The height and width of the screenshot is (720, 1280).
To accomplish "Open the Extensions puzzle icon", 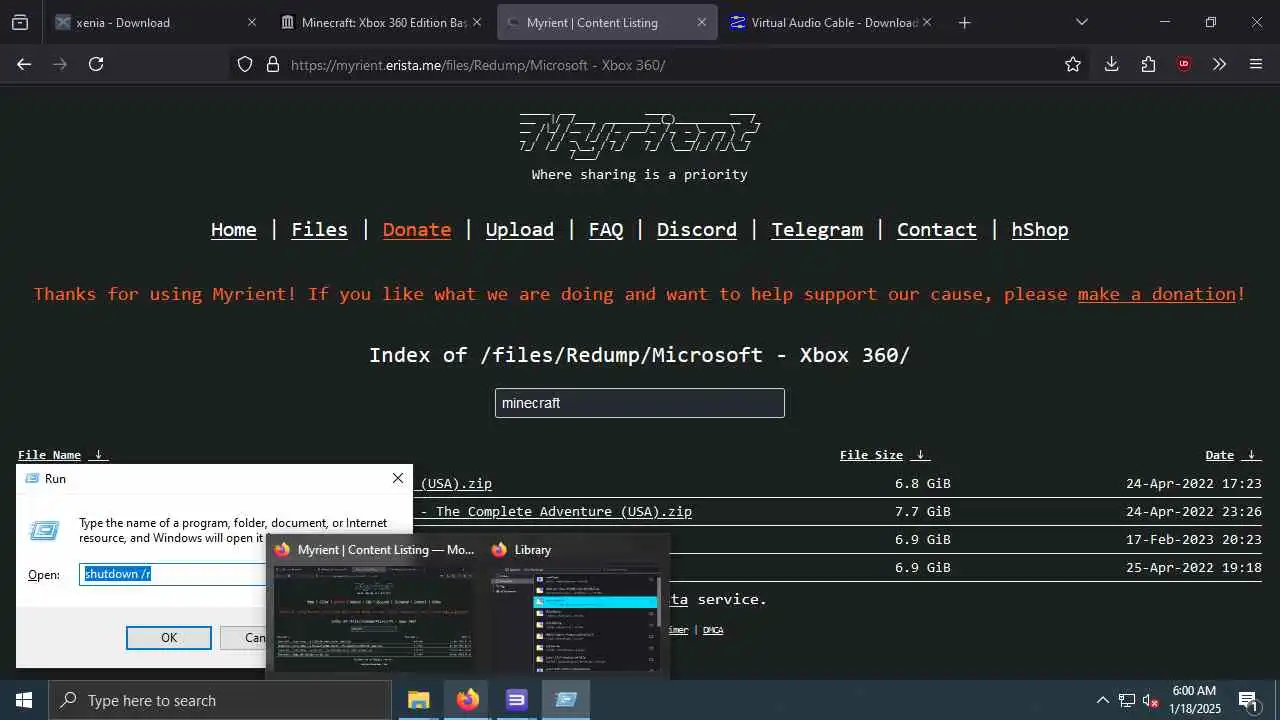I will click(x=1148, y=64).
